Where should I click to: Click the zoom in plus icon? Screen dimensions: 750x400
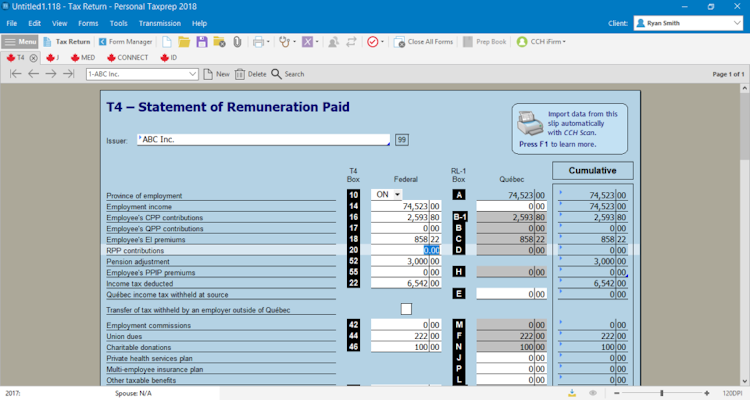[707, 393]
